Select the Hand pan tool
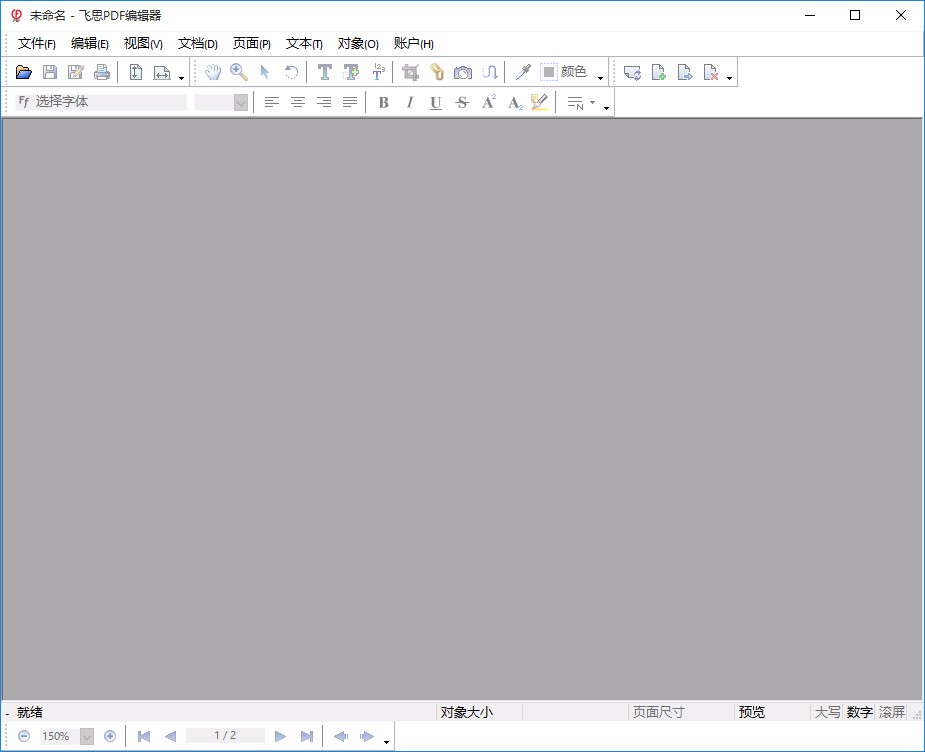This screenshot has height=752, width=925. tap(212, 71)
